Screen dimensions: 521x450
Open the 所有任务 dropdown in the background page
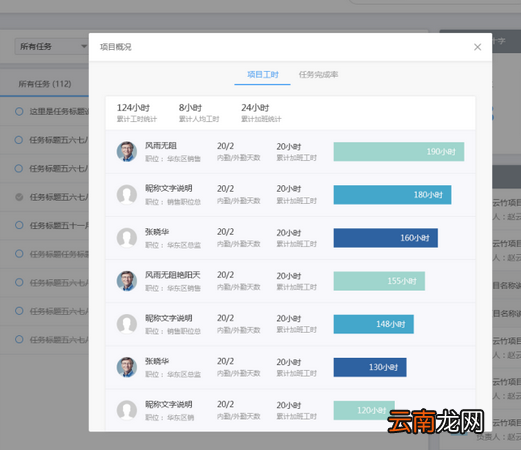coord(51,46)
